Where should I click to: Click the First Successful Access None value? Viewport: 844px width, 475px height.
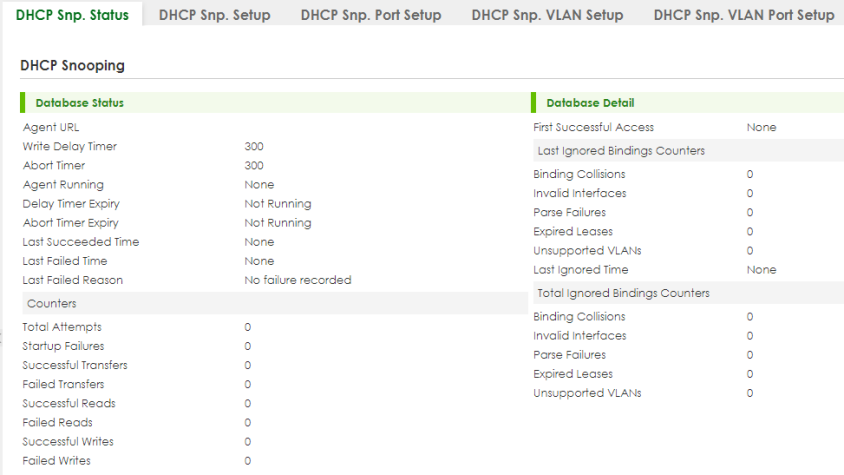click(761, 127)
